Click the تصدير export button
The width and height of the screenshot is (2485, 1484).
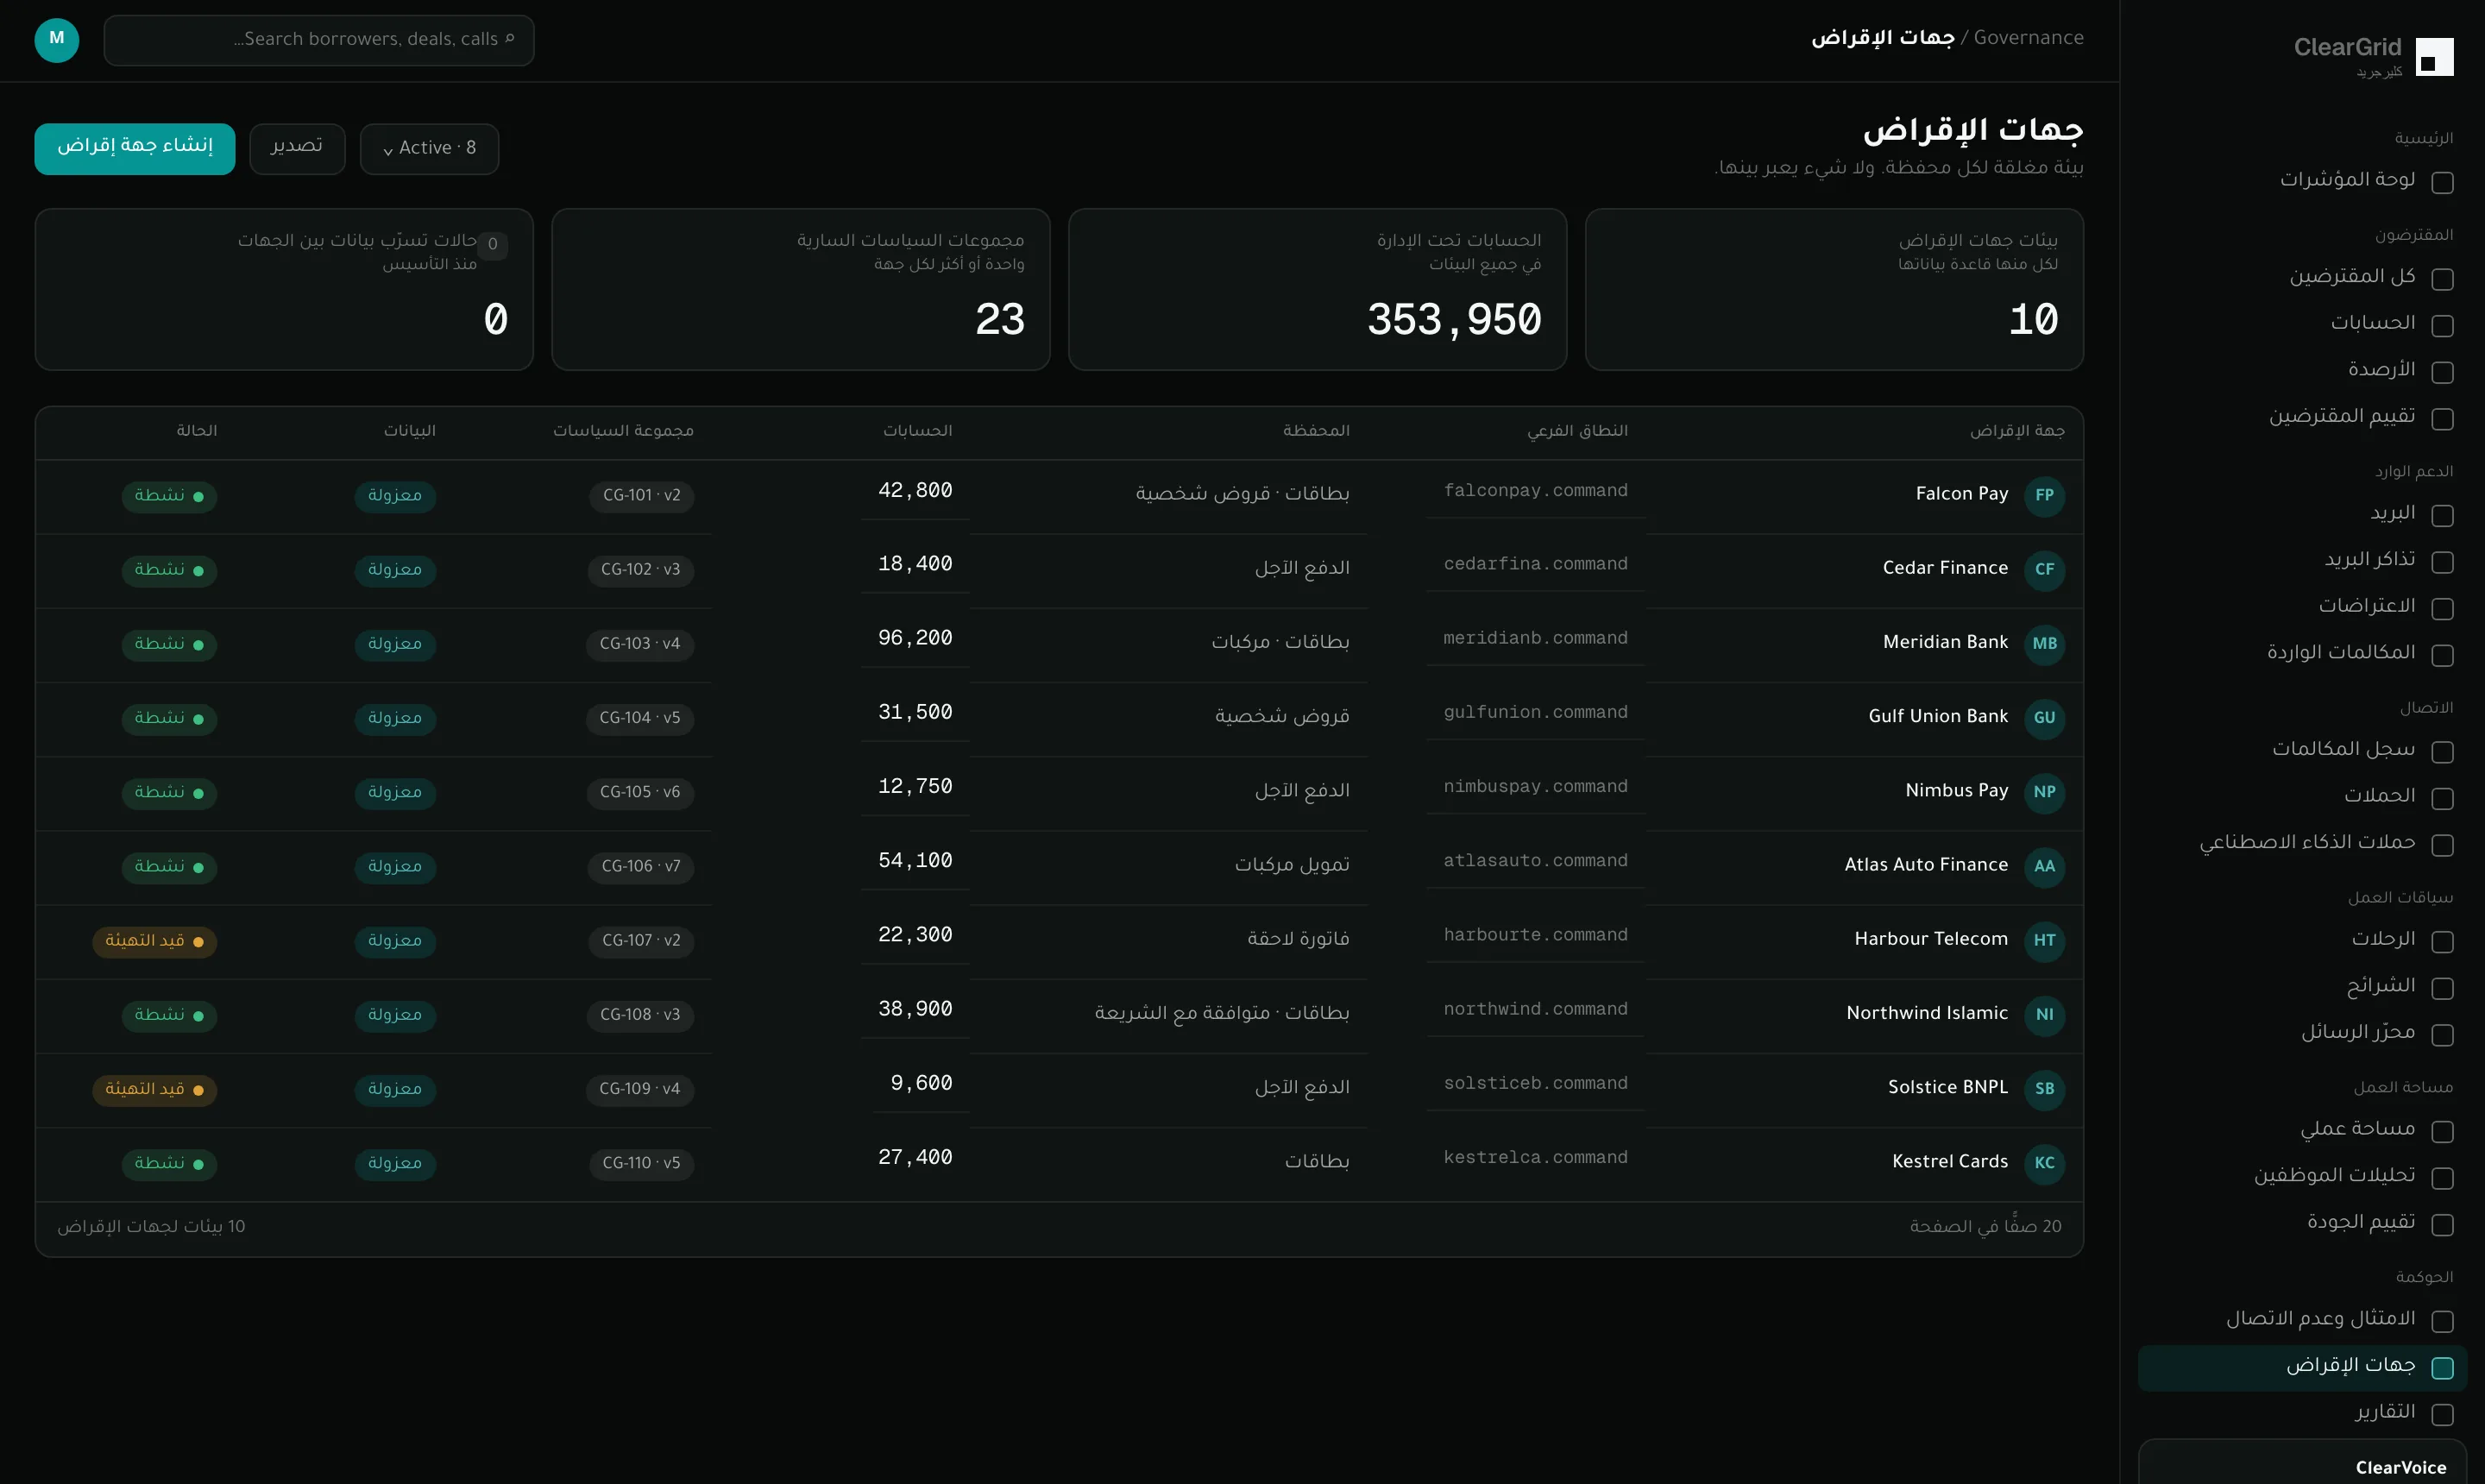tap(297, 149)
